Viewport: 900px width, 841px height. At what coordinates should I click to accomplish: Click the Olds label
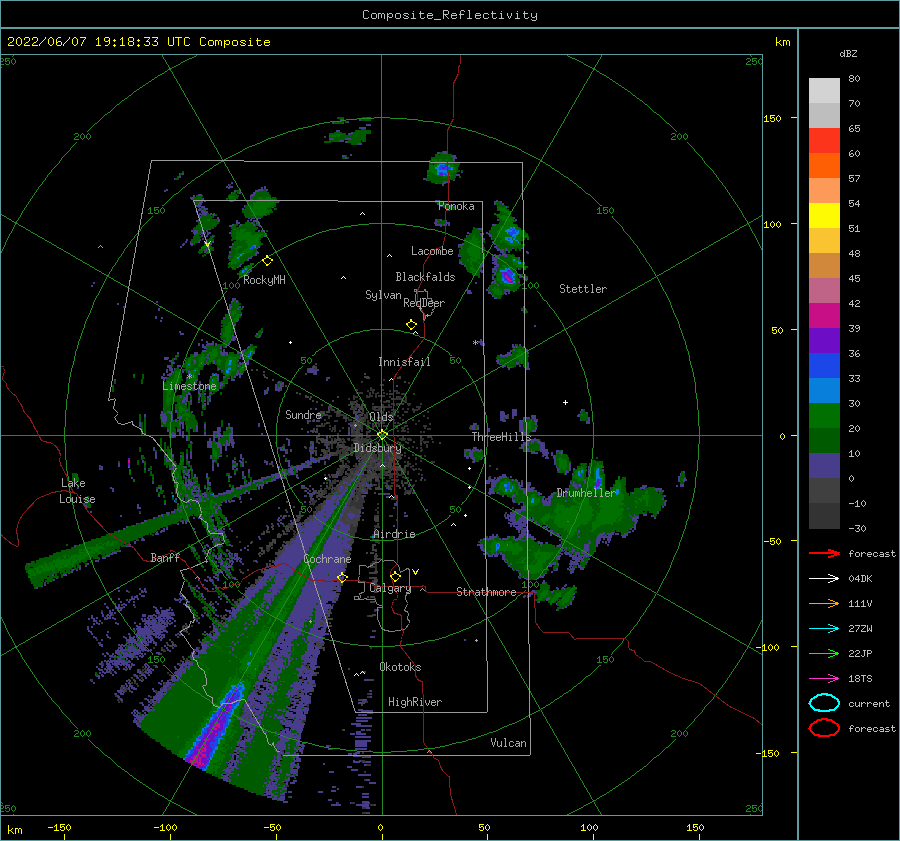tap(381, 417)
